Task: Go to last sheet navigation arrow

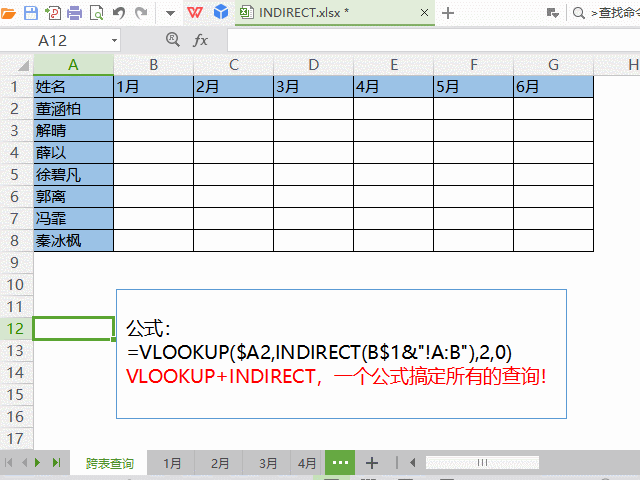Action: point(56,462)
